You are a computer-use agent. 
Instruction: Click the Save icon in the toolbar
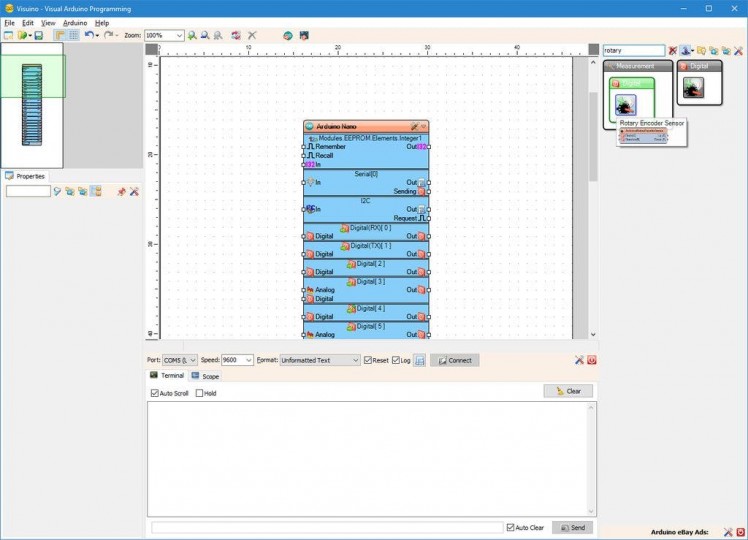click(38, 35)
